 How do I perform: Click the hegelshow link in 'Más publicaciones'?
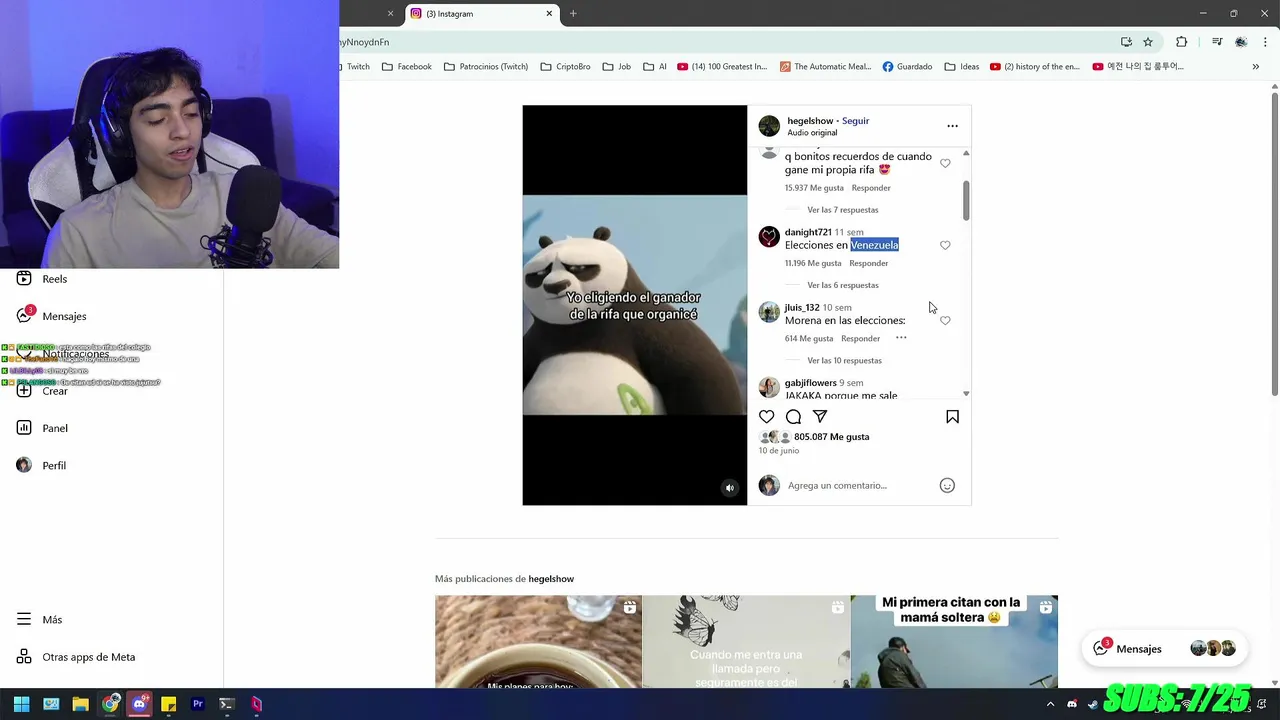click(551, 579)
